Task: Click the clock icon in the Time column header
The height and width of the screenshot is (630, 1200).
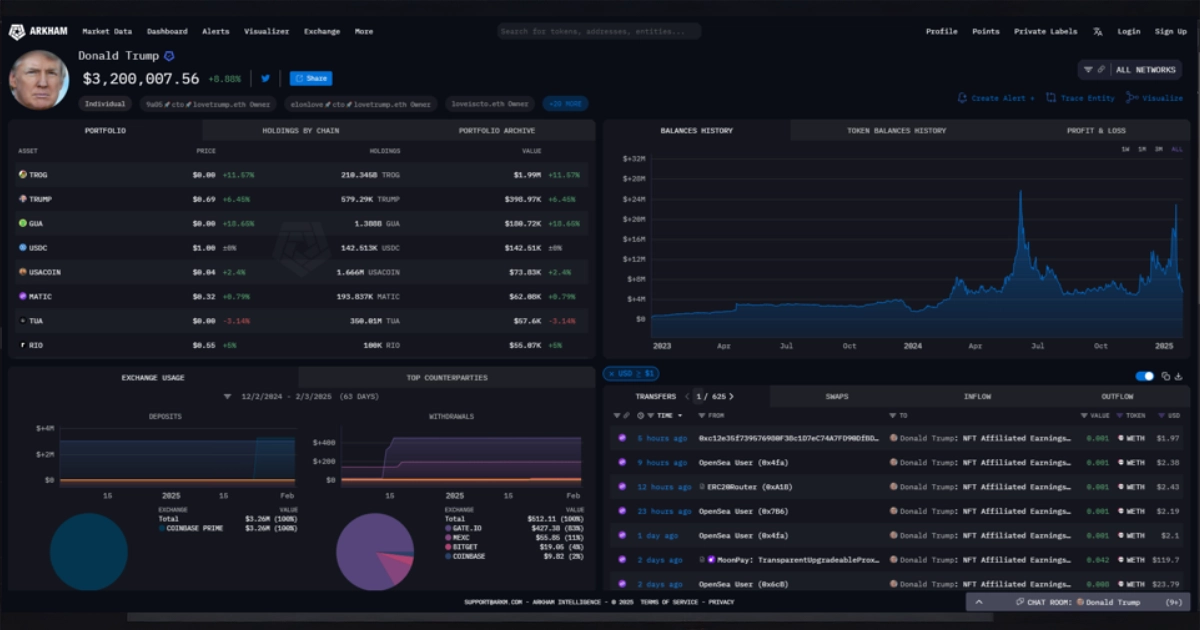Action: click(640, 415)
